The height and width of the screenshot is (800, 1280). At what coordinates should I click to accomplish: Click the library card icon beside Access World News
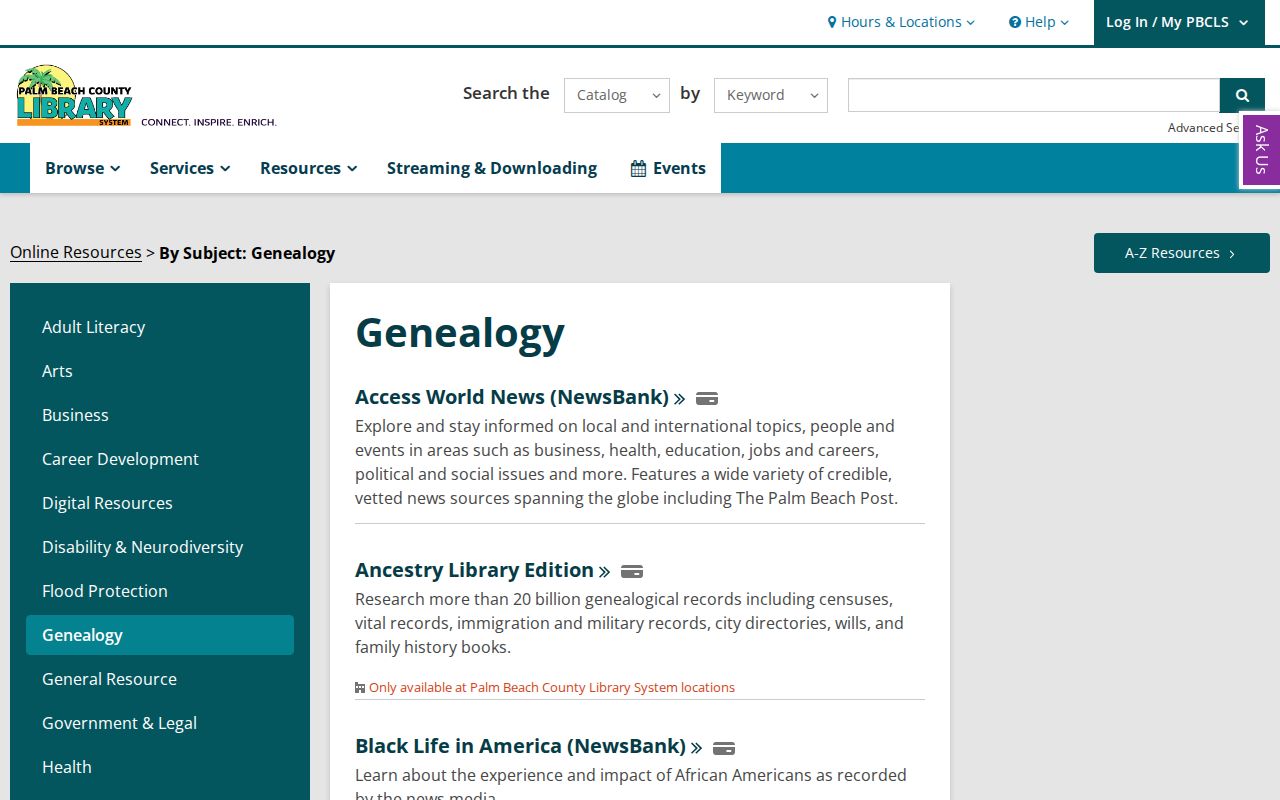click(707, 399)
